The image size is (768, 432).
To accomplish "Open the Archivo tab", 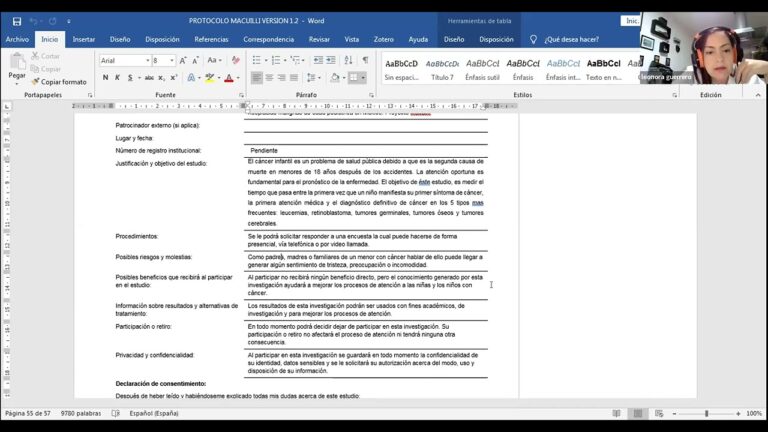I will click(18, 39).
